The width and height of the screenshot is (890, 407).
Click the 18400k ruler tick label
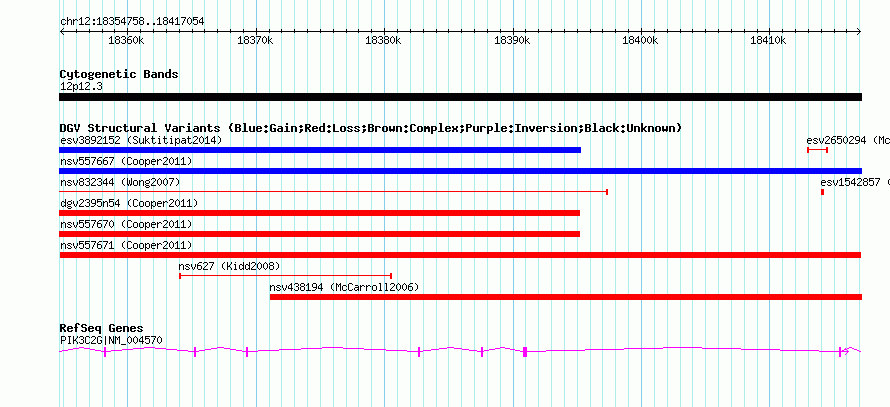(641, 40)
